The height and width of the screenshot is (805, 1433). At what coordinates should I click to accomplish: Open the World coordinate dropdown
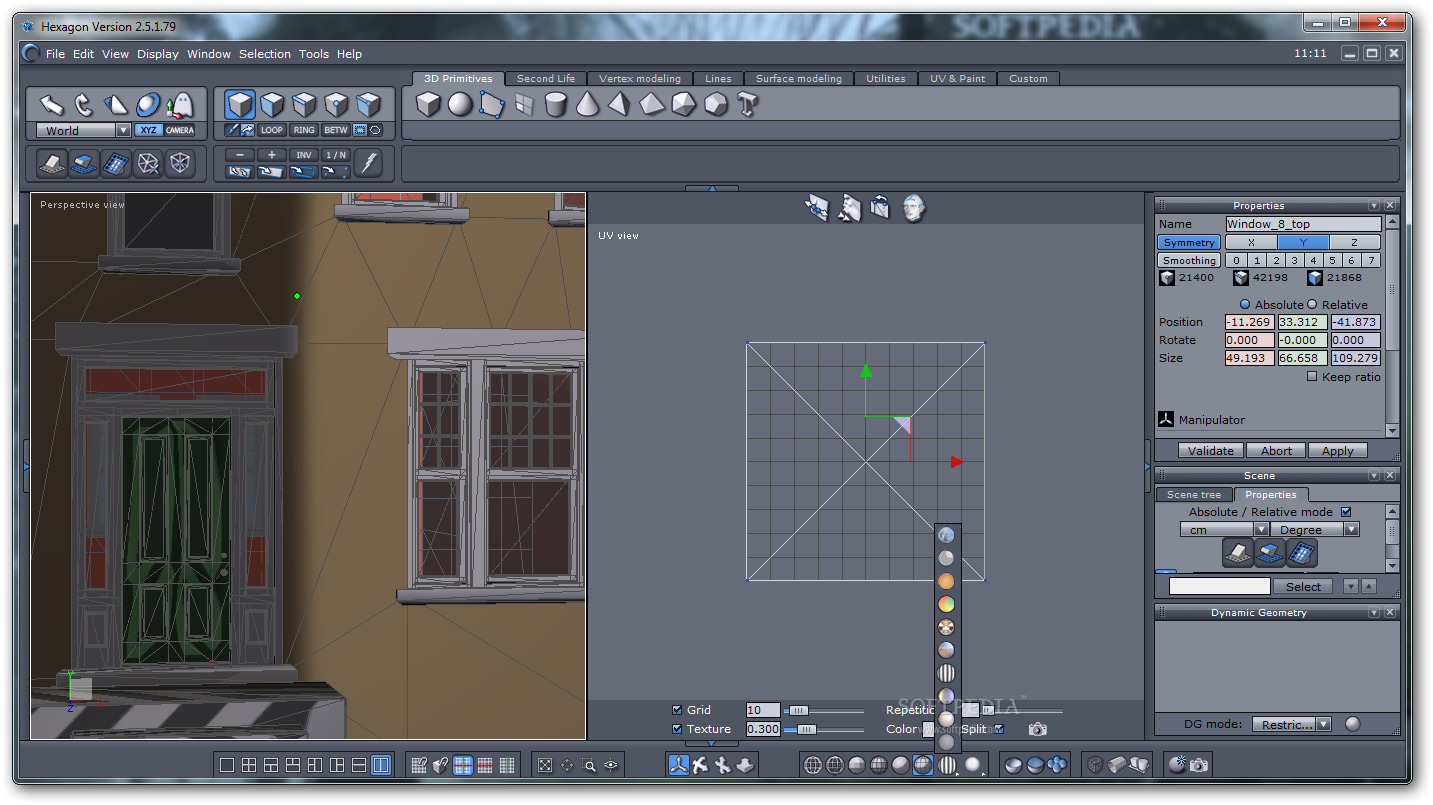point(123,130)
